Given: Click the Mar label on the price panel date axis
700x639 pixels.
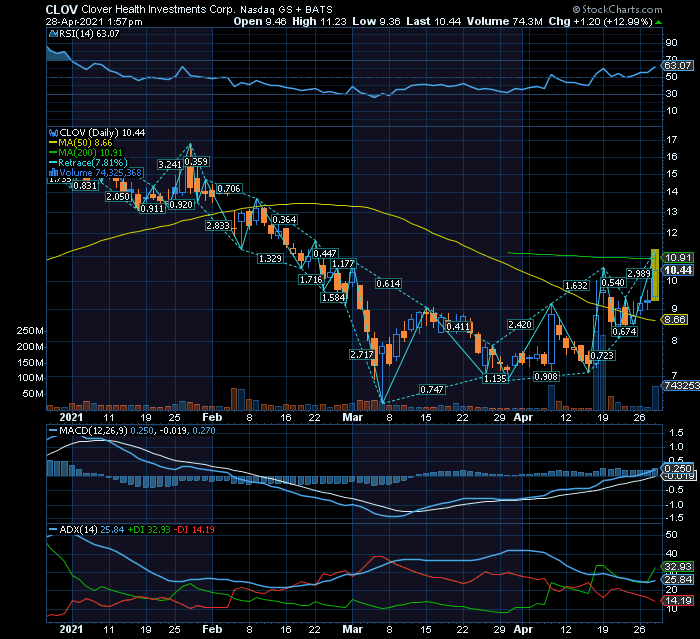Looking at the screenshot, I should [352, 417].
